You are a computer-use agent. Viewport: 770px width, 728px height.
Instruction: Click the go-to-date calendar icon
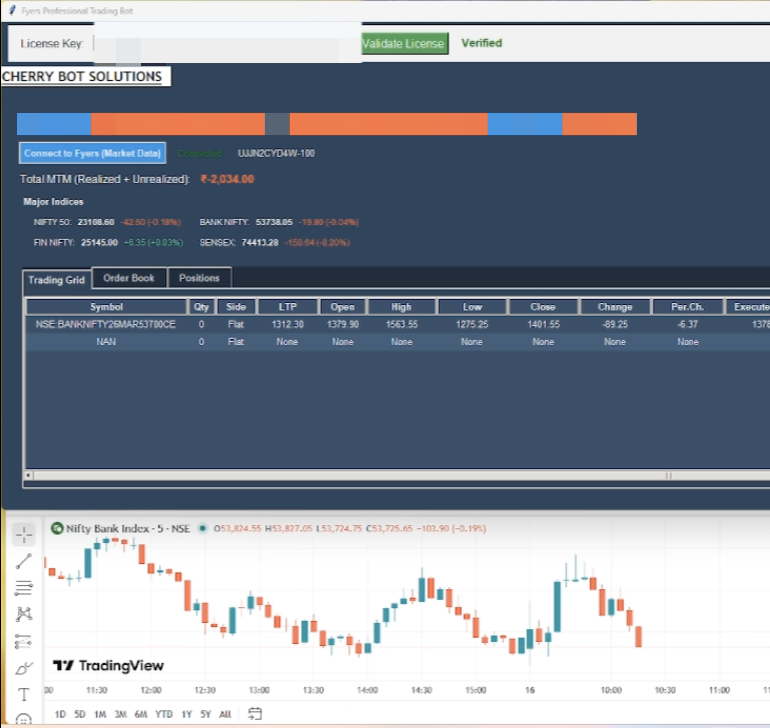[254, 714]
